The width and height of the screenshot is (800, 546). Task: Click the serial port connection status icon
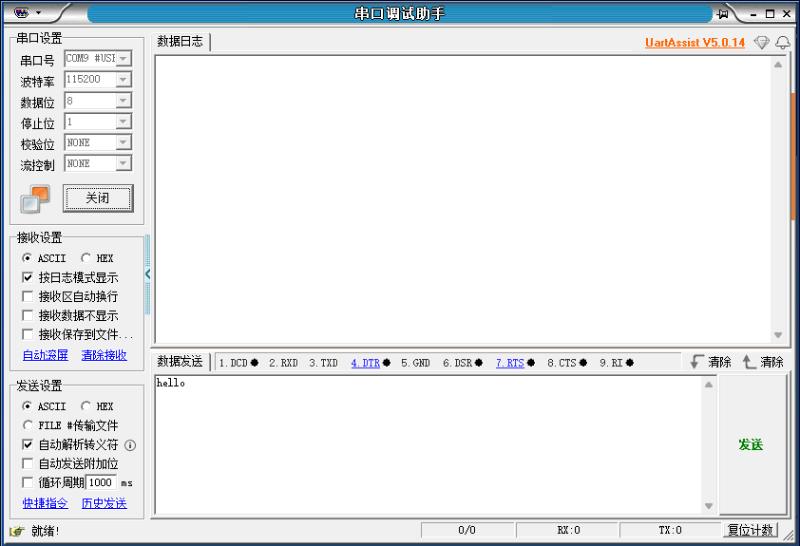click(34, 199)
